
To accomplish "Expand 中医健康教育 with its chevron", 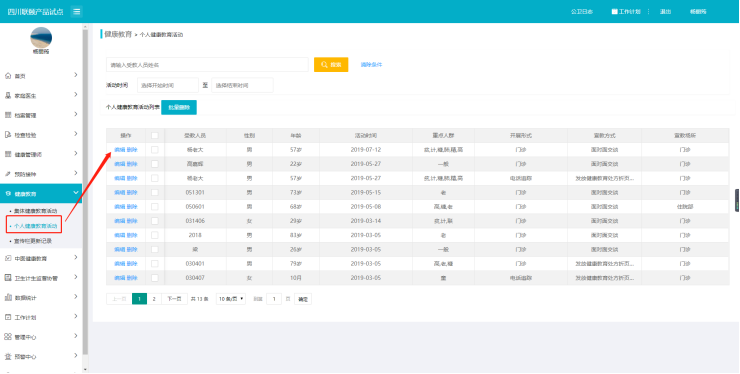I will coord(76,257).
